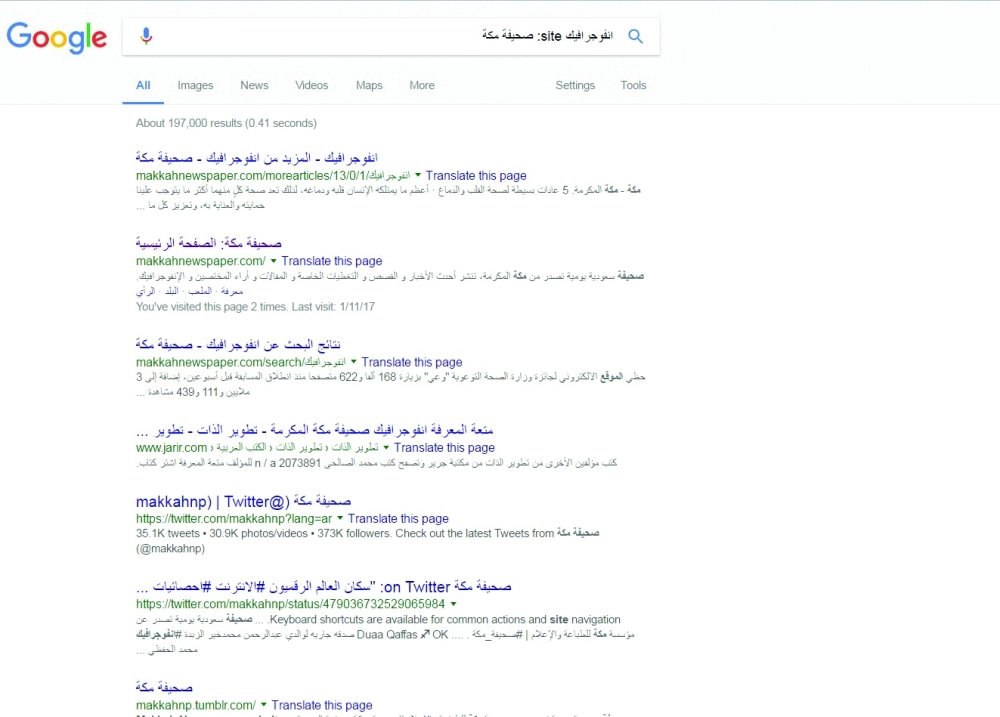Viewport: 1000px width, 717px height.
Task: Click the Google logo
Action: (x=57, y=37)
